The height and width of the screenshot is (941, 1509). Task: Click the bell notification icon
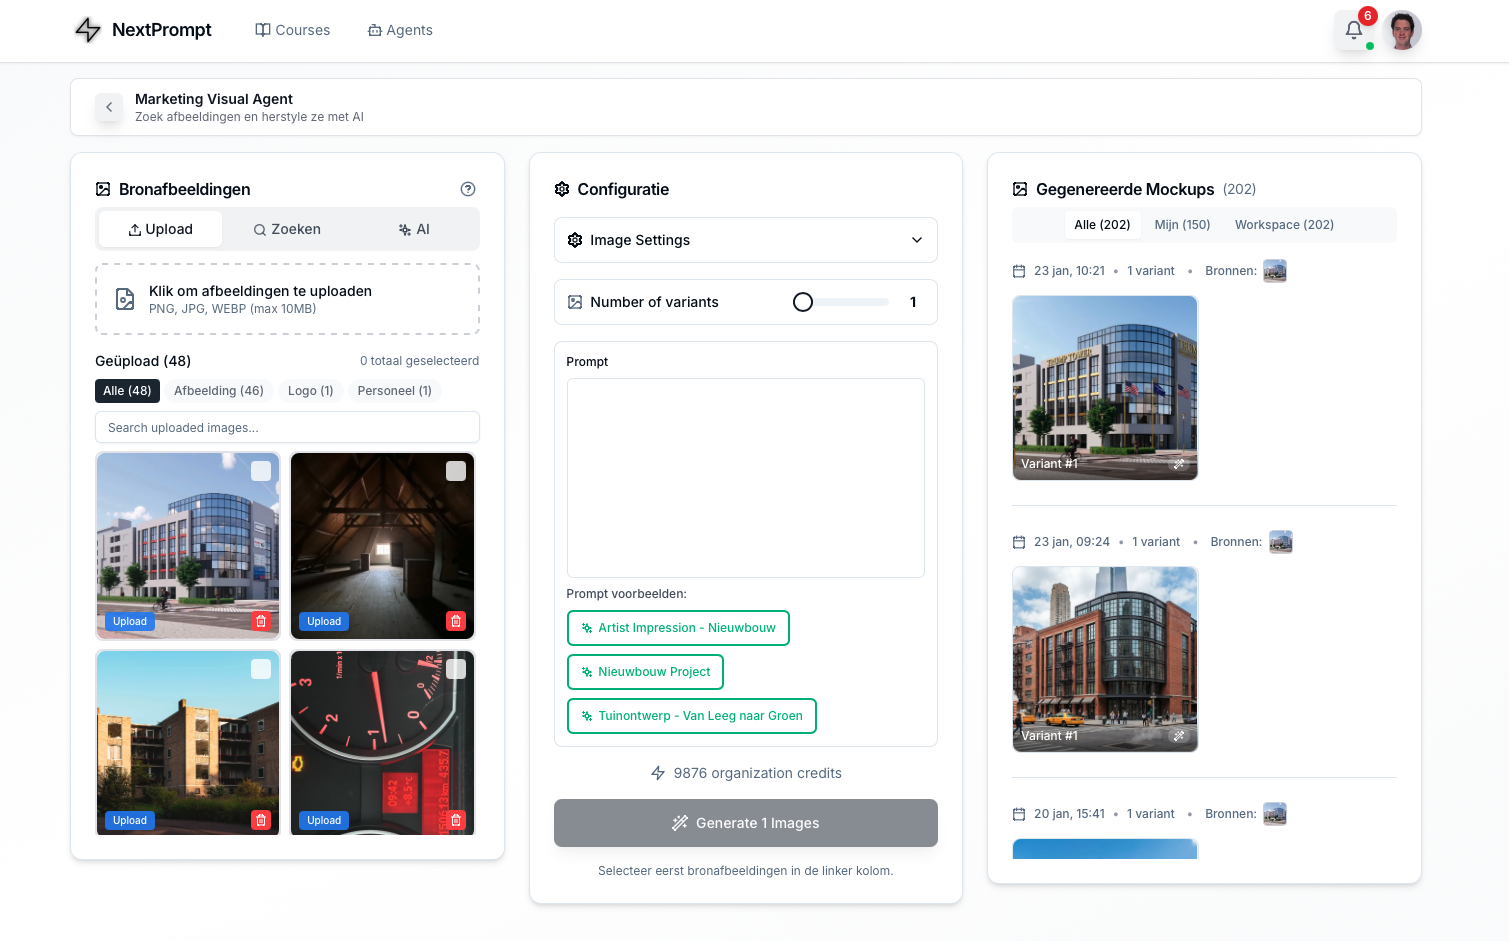pos(1353,30)
